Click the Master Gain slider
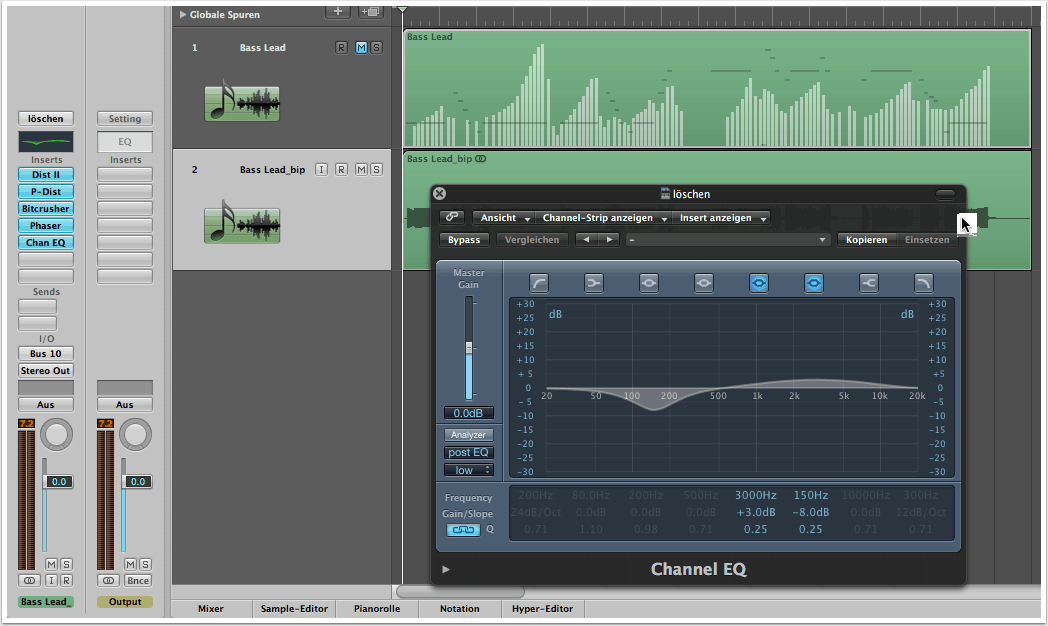 (x=469, y=348)
